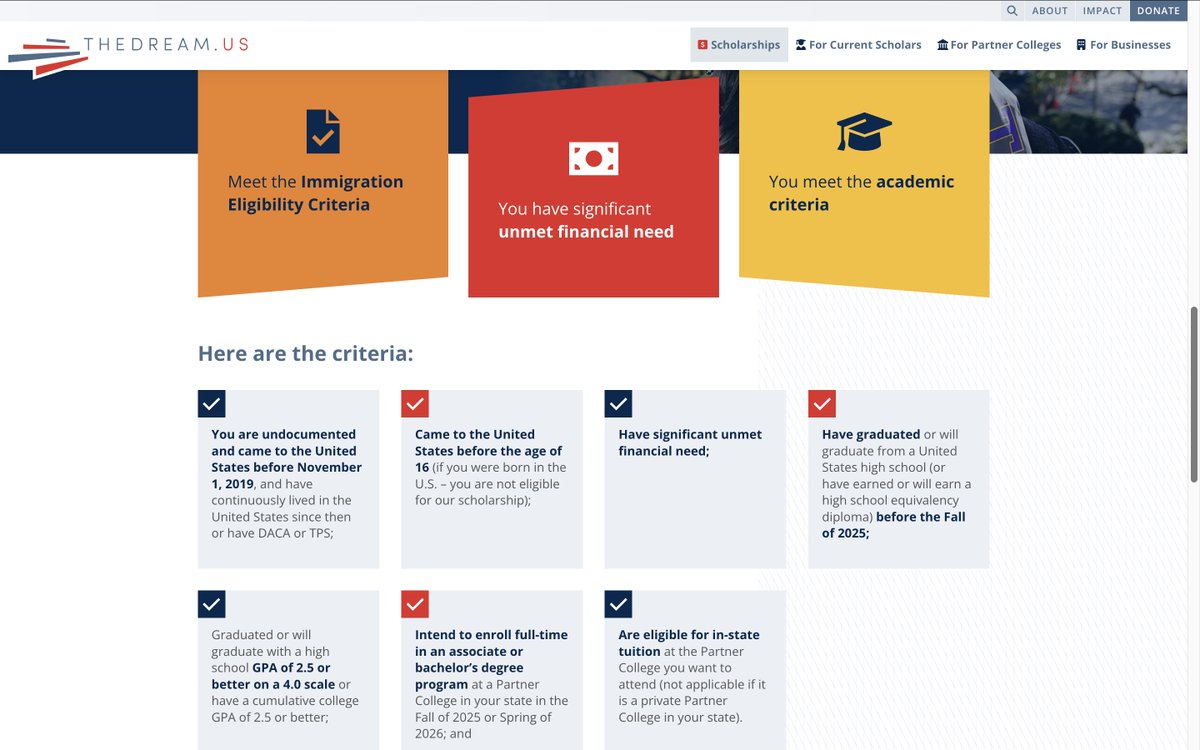Click the graduate icon beside For Current Scholars

coord(800,45)
